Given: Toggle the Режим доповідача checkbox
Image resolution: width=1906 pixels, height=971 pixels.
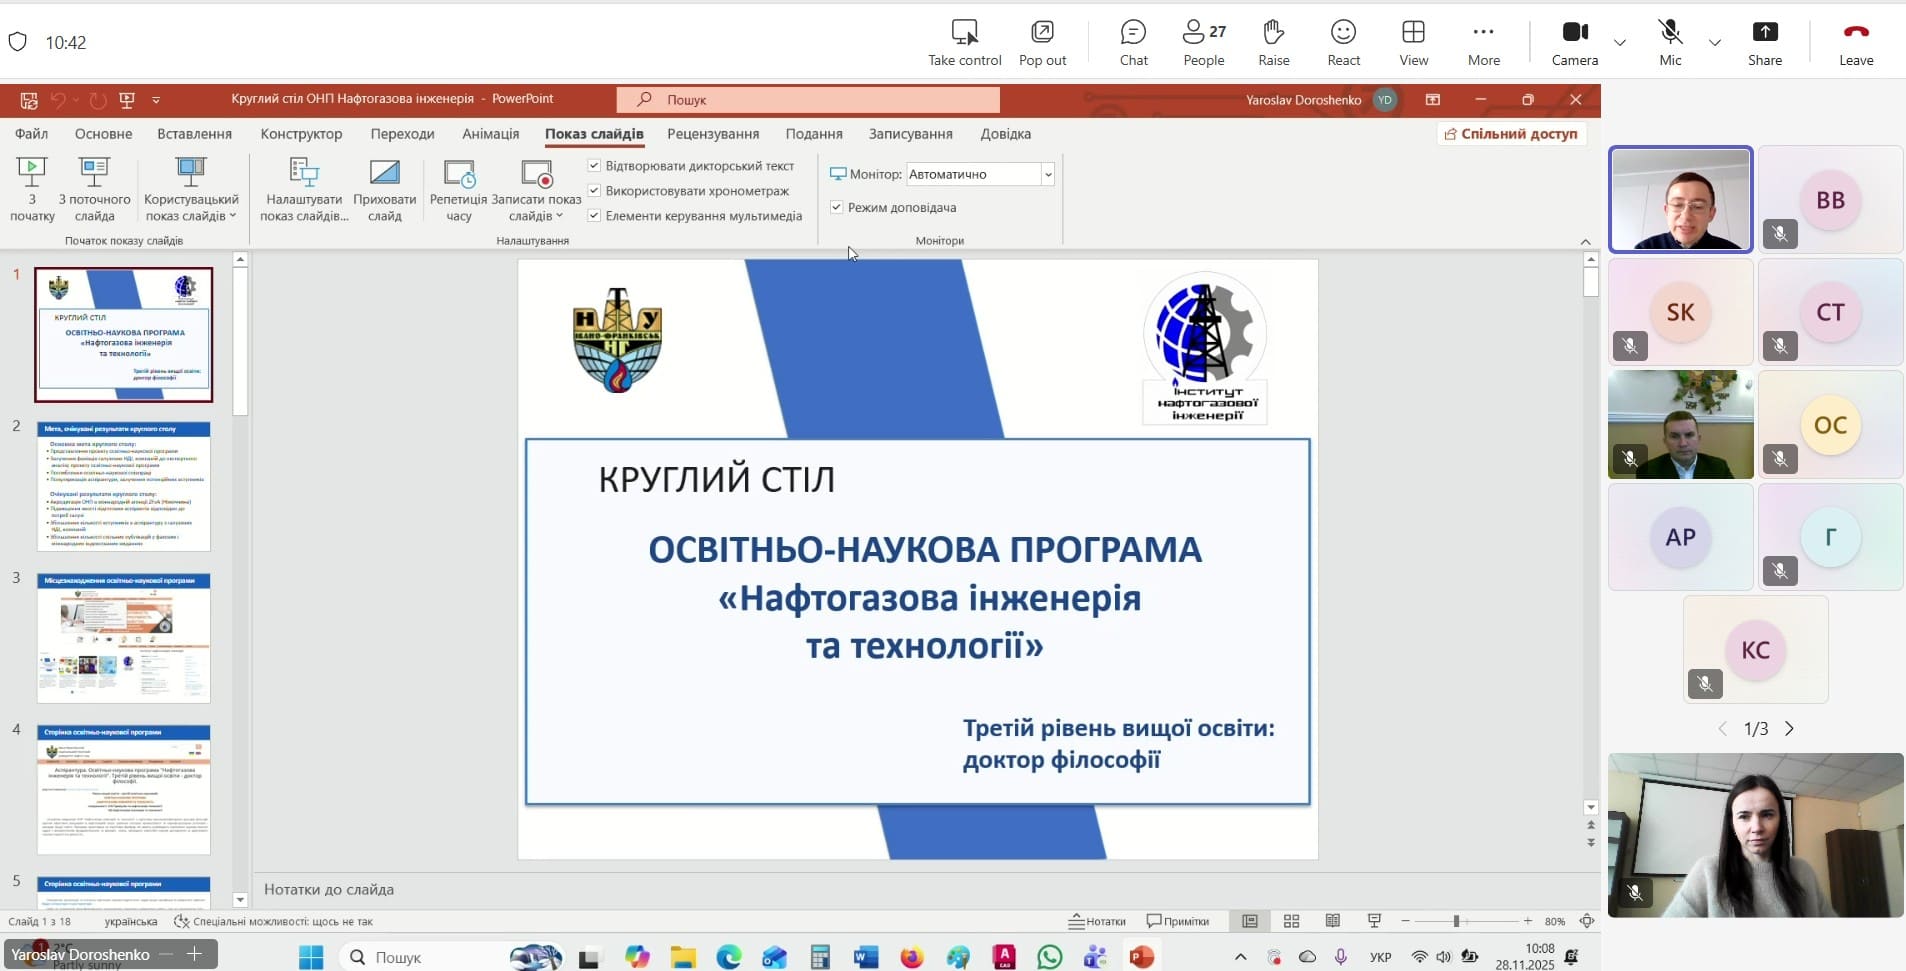Looking at the screenshot, I should click(837, 207).
